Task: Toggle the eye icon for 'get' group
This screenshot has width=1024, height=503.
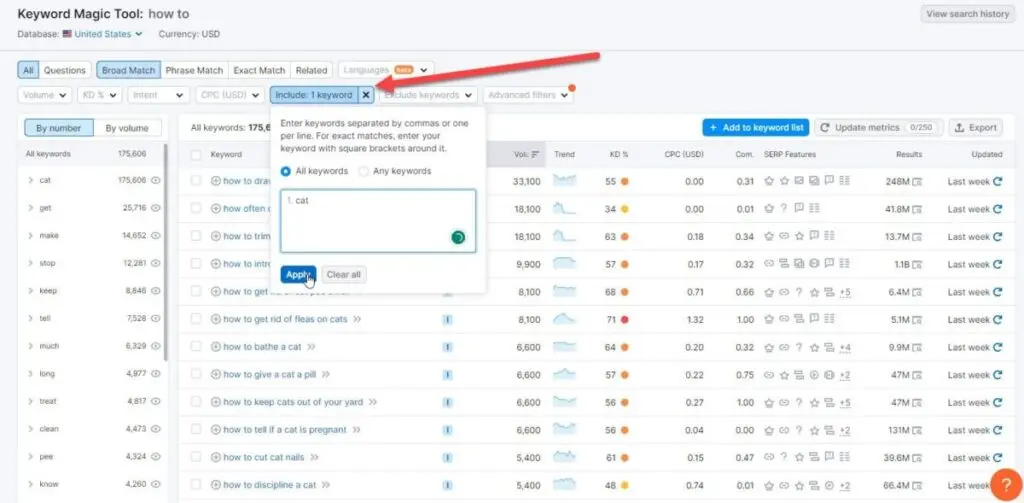Action: tap(155, 208)
